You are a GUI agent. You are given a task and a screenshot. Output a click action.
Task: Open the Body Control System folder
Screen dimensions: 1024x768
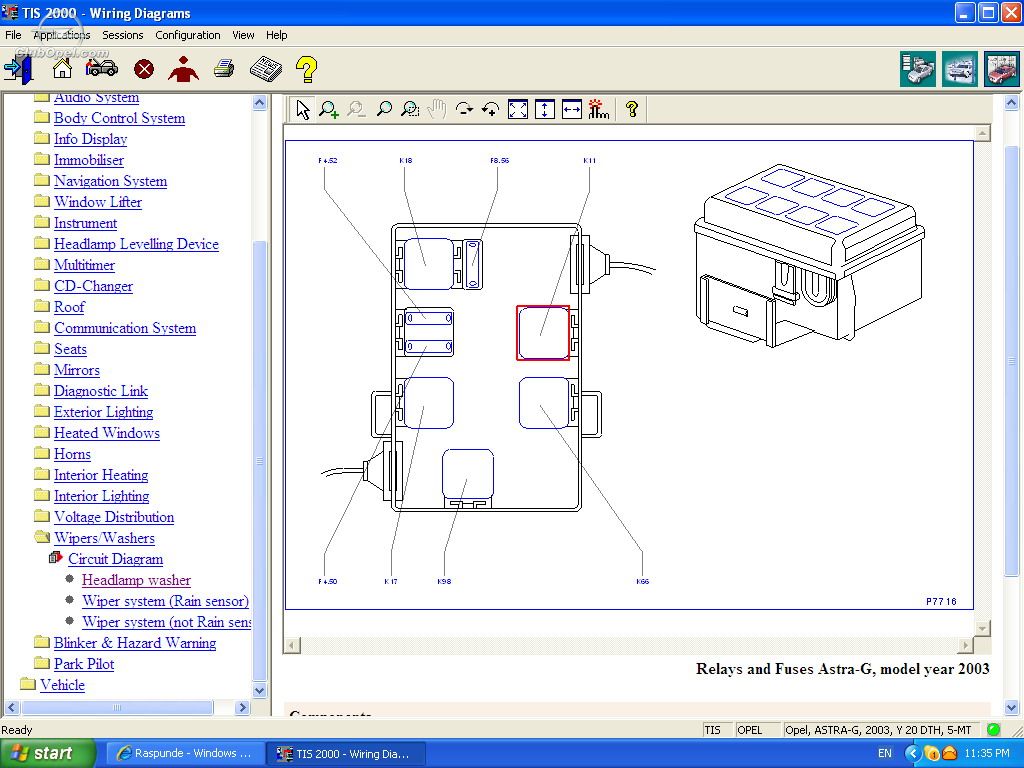click(119, 118)
